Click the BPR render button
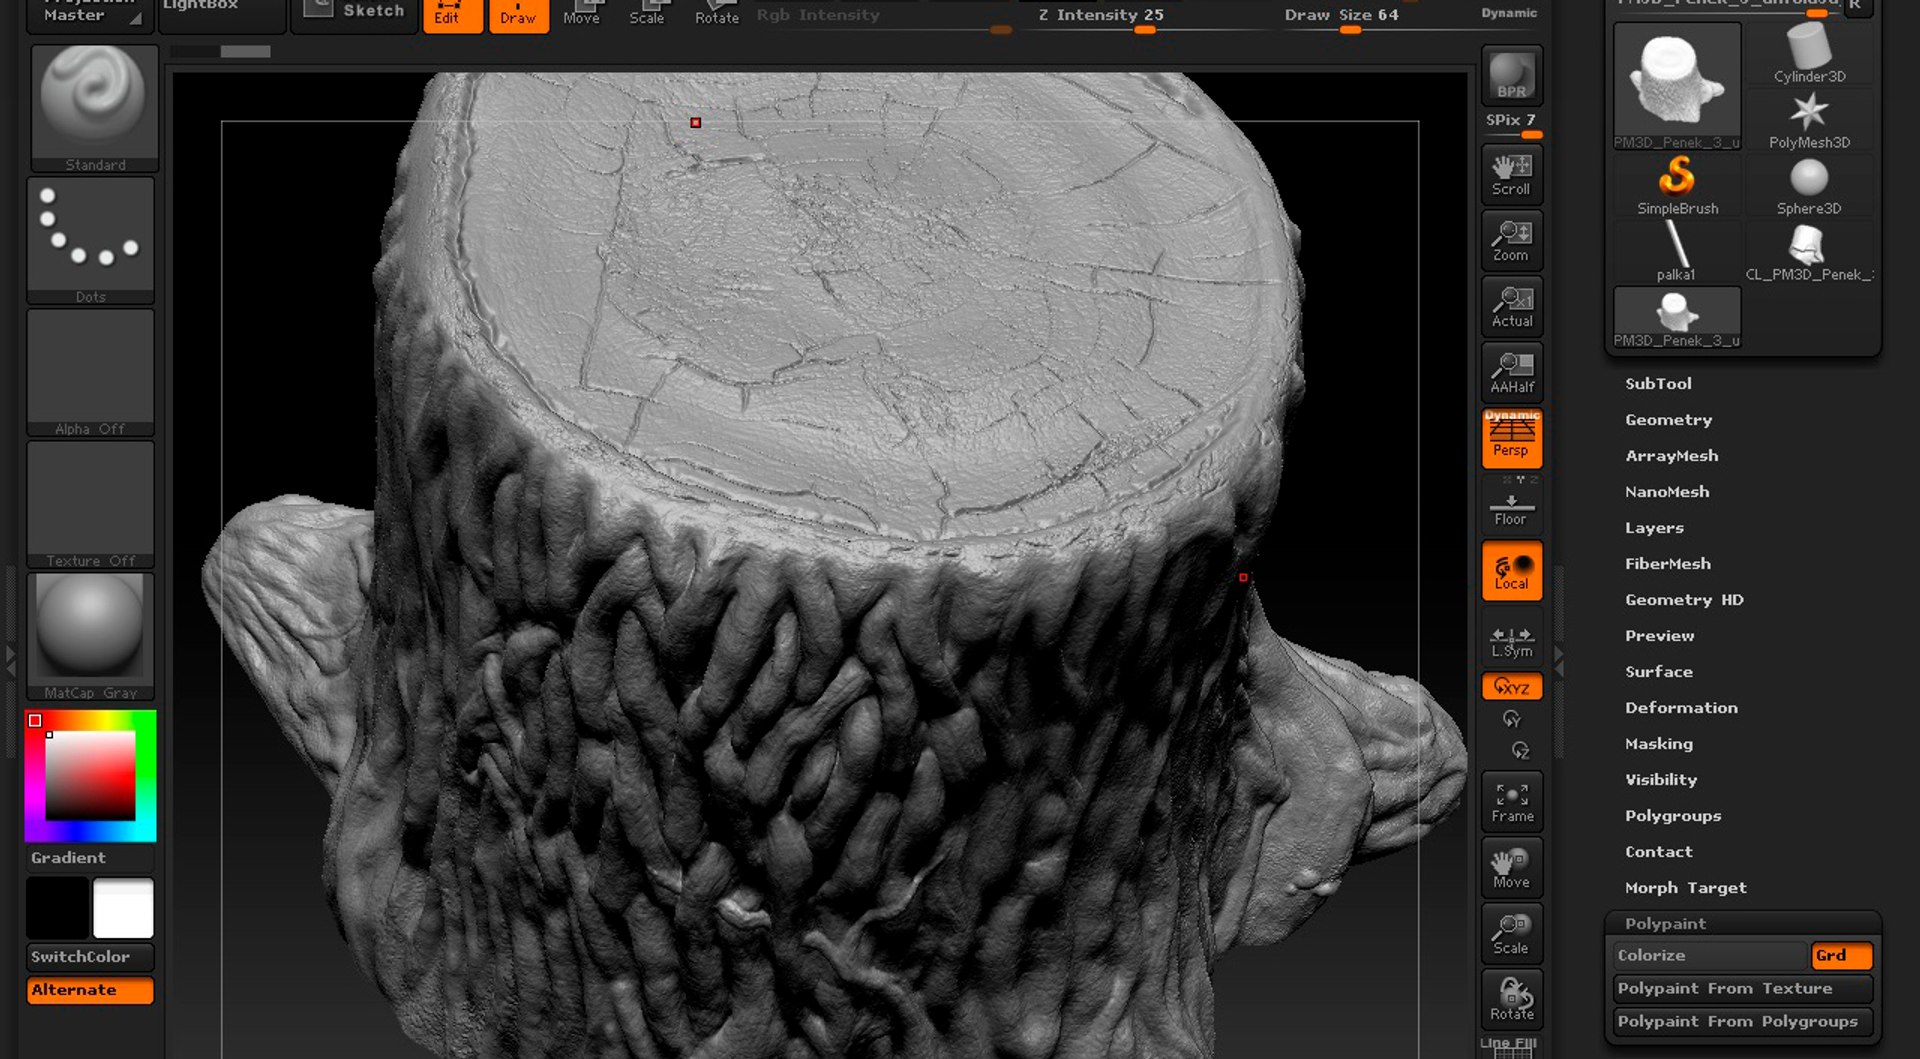Image resolution: width=1920 pixels, height=1059 pixels. point(1511,75)
